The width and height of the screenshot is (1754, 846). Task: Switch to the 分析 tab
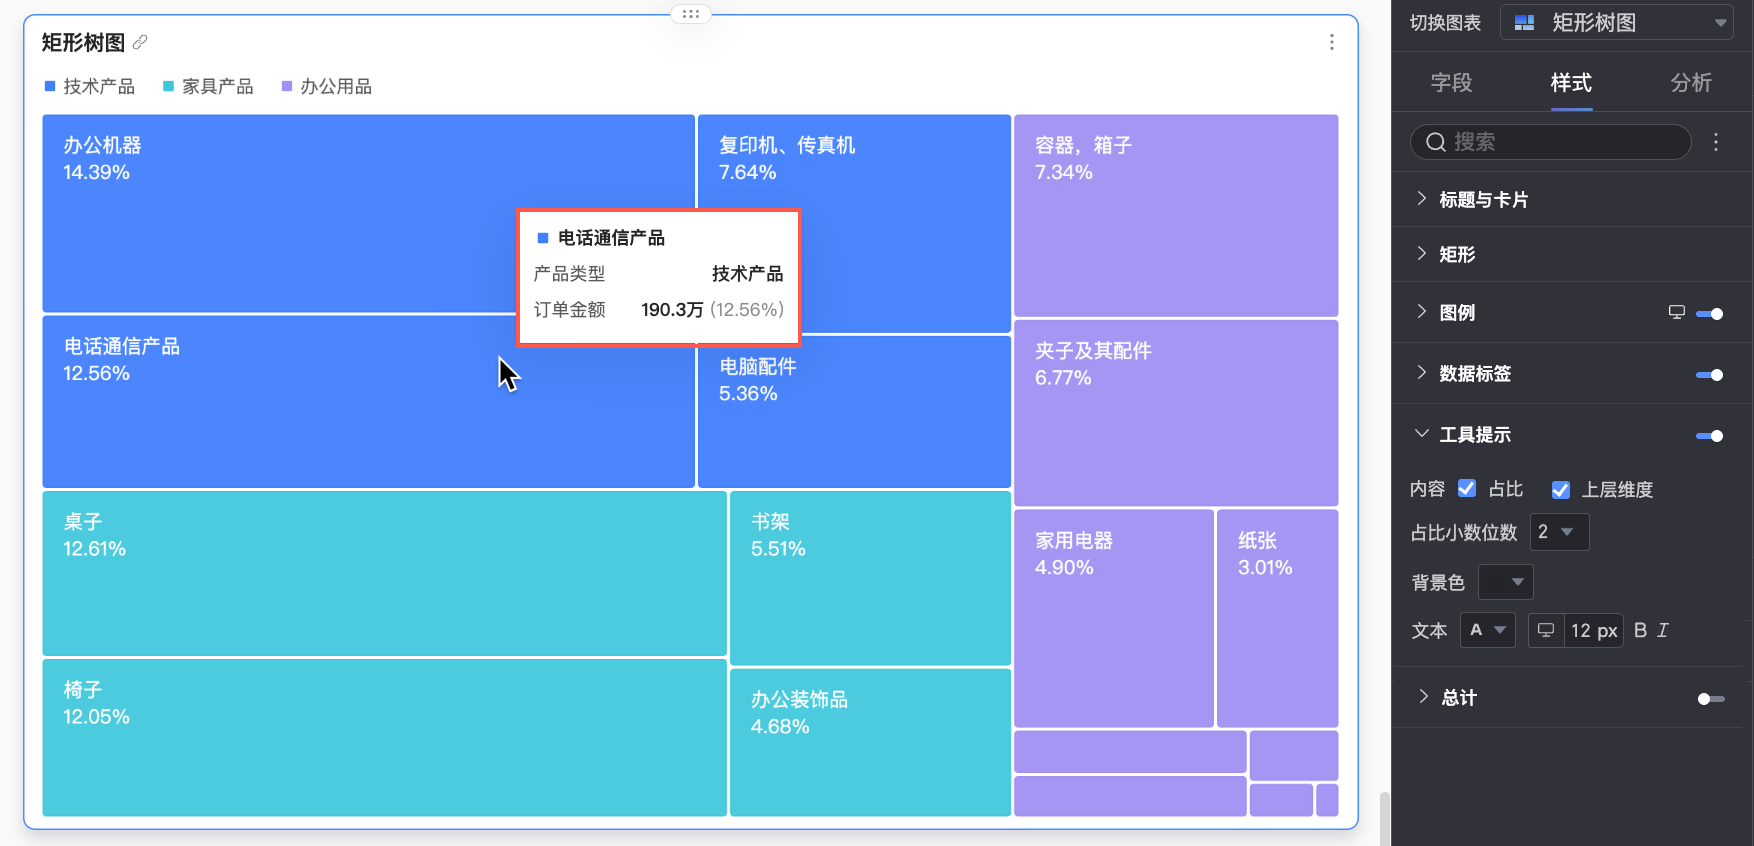[1691, 83]
